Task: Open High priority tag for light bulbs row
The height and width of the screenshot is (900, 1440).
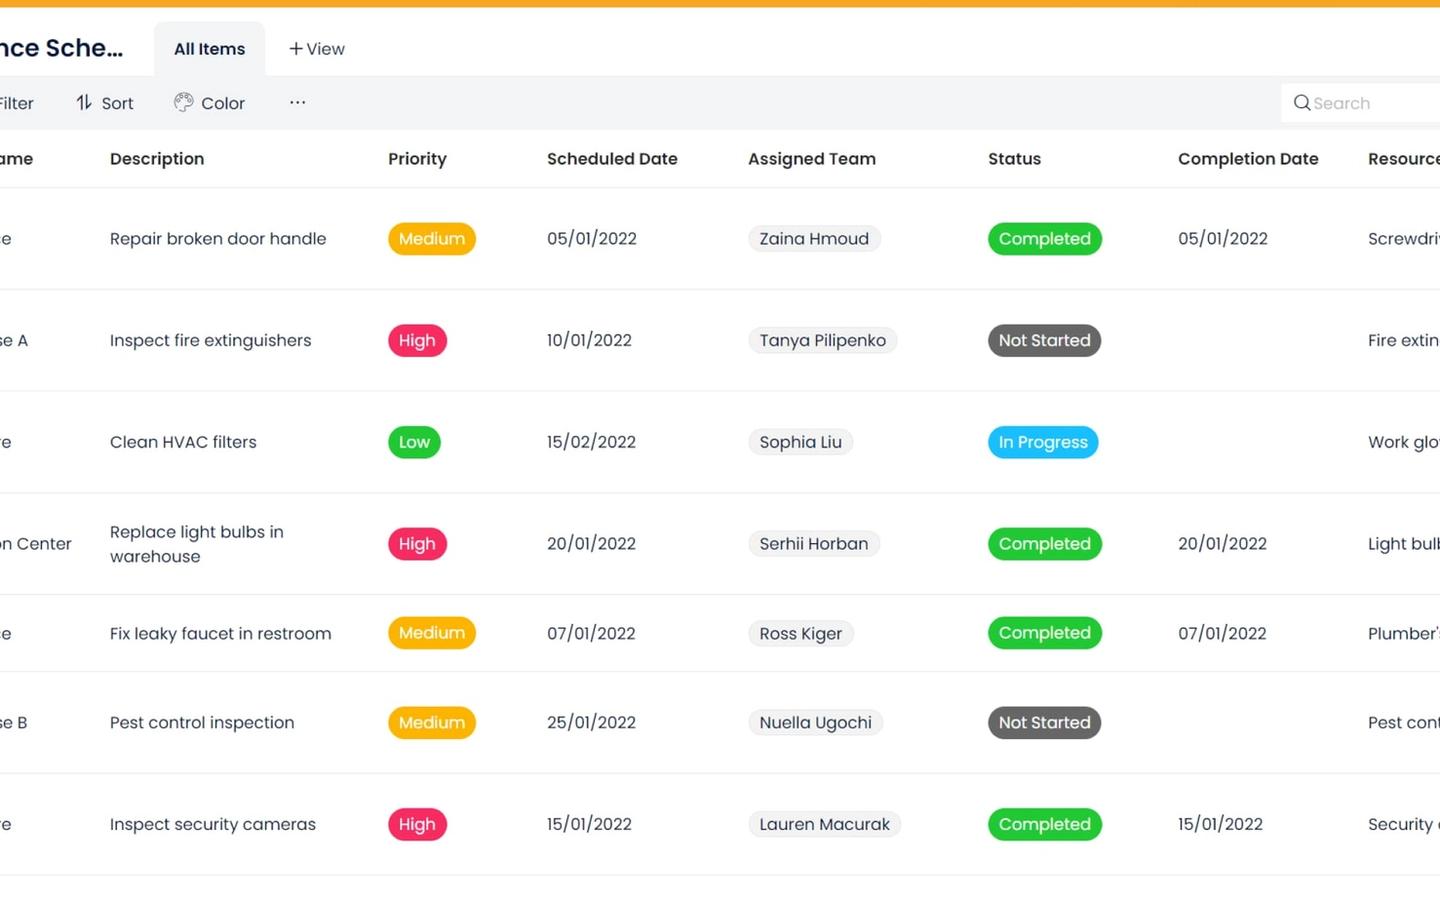Action: [x=417, y=544]
